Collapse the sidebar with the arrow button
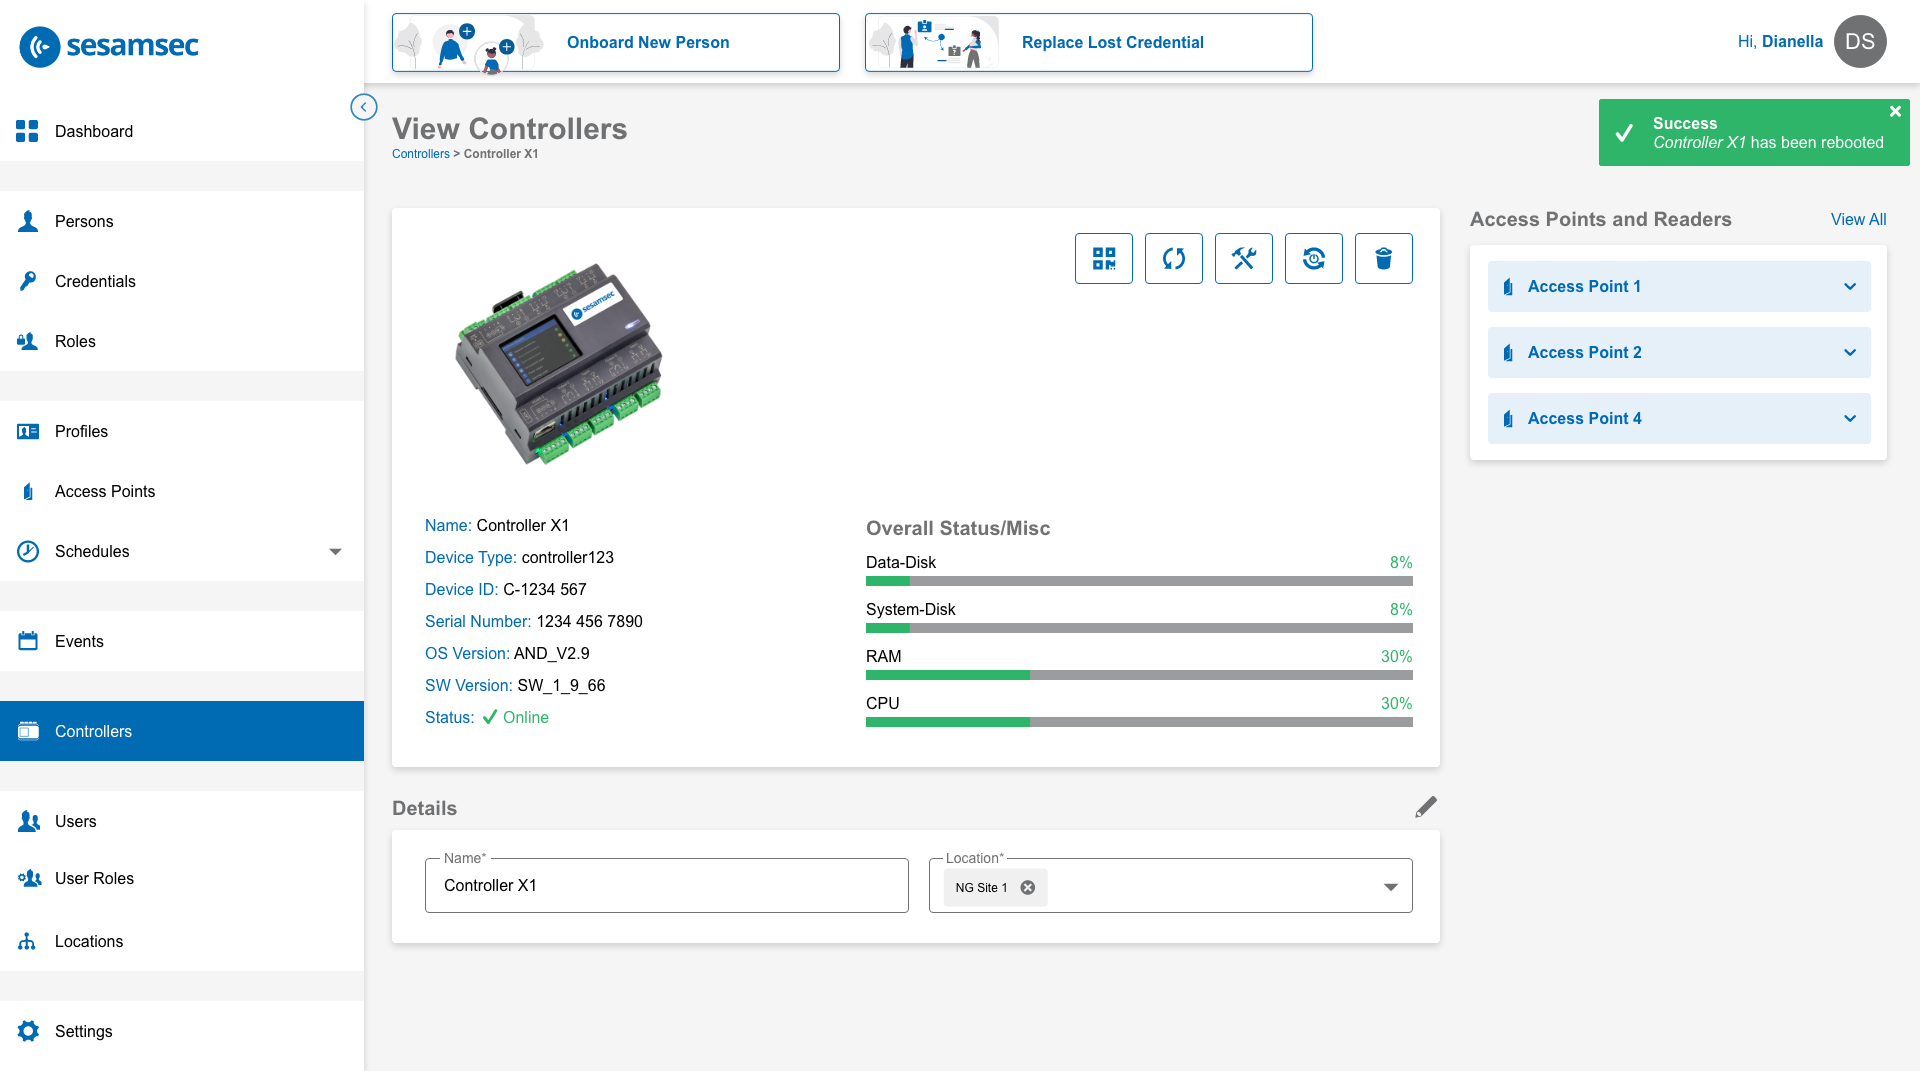The image size is (1920, 1071). pyautogui.click(x=364, y=107)
